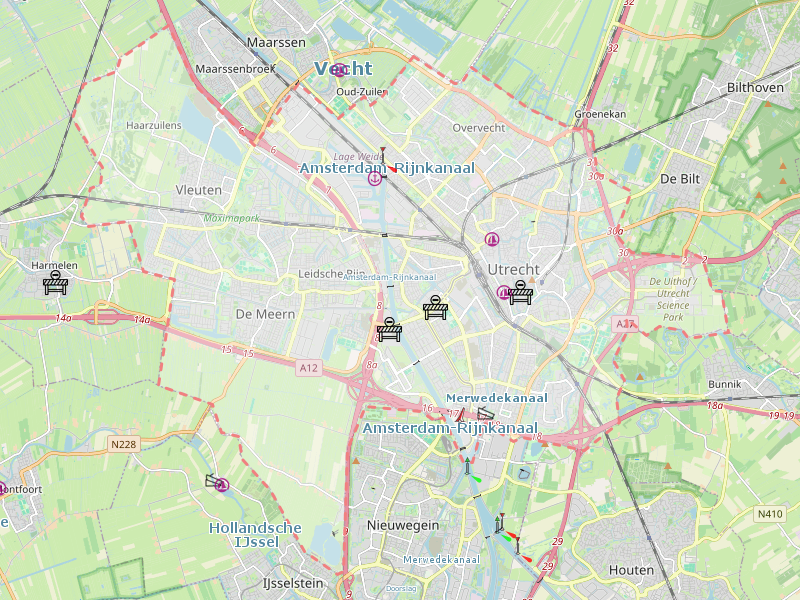This screenshot has width=800, height=600.
Task: Select the barrier icon between De Meern and Utrecht
Action: (435, 308)
